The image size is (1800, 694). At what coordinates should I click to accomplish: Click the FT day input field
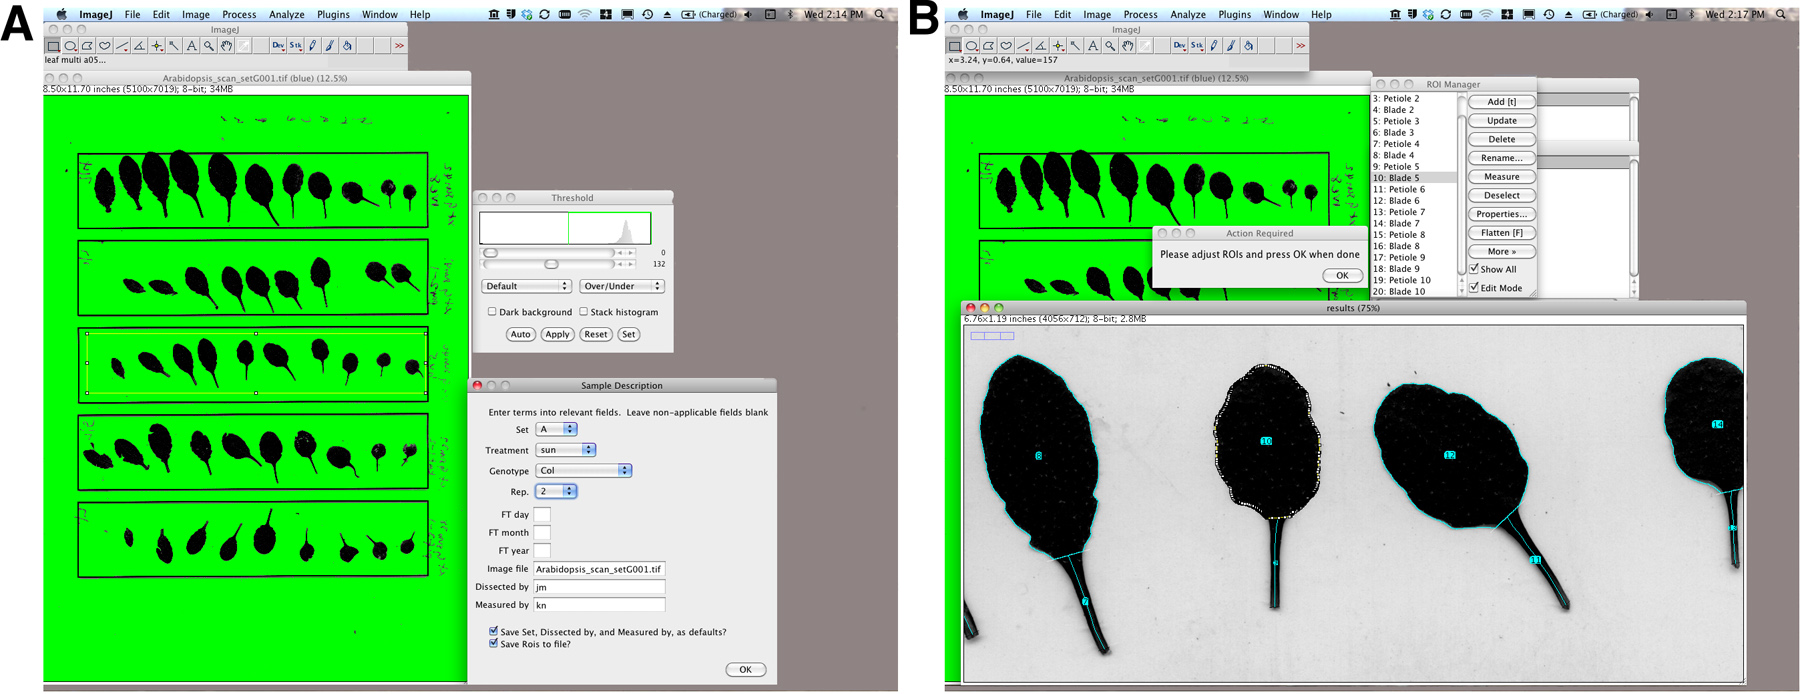pos(542,514)
